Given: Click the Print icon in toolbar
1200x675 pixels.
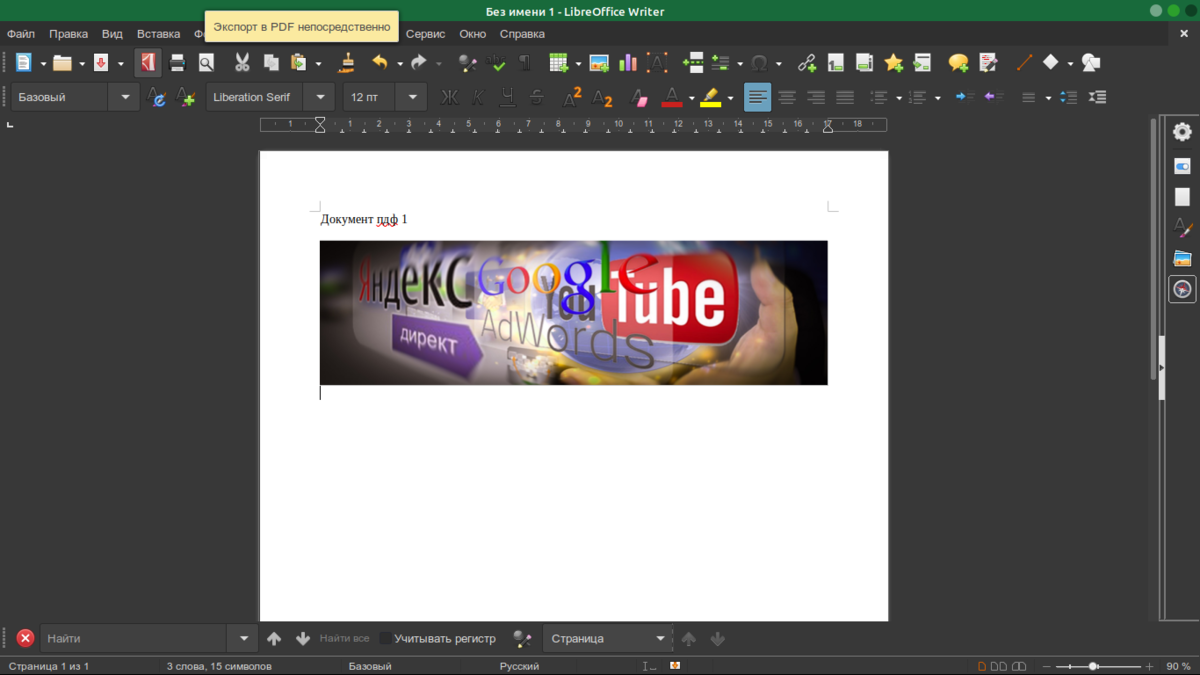Looking at the screenshot, I should tap(177, 63).
